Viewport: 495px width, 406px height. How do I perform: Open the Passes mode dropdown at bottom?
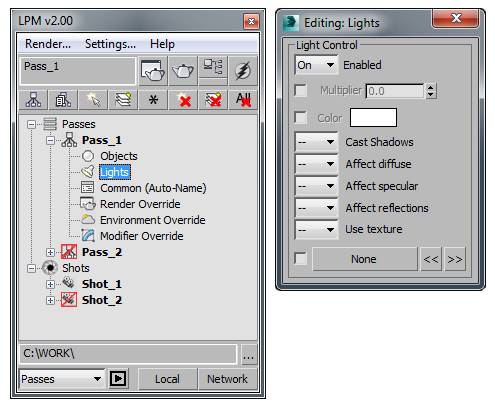[62, 379]
